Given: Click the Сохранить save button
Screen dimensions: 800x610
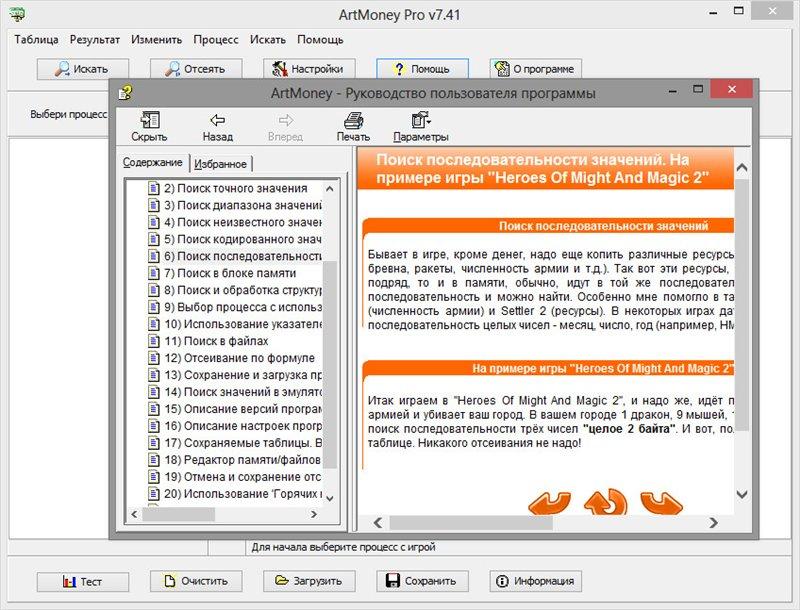Looking at the screenshot, I should pos(422,581).
